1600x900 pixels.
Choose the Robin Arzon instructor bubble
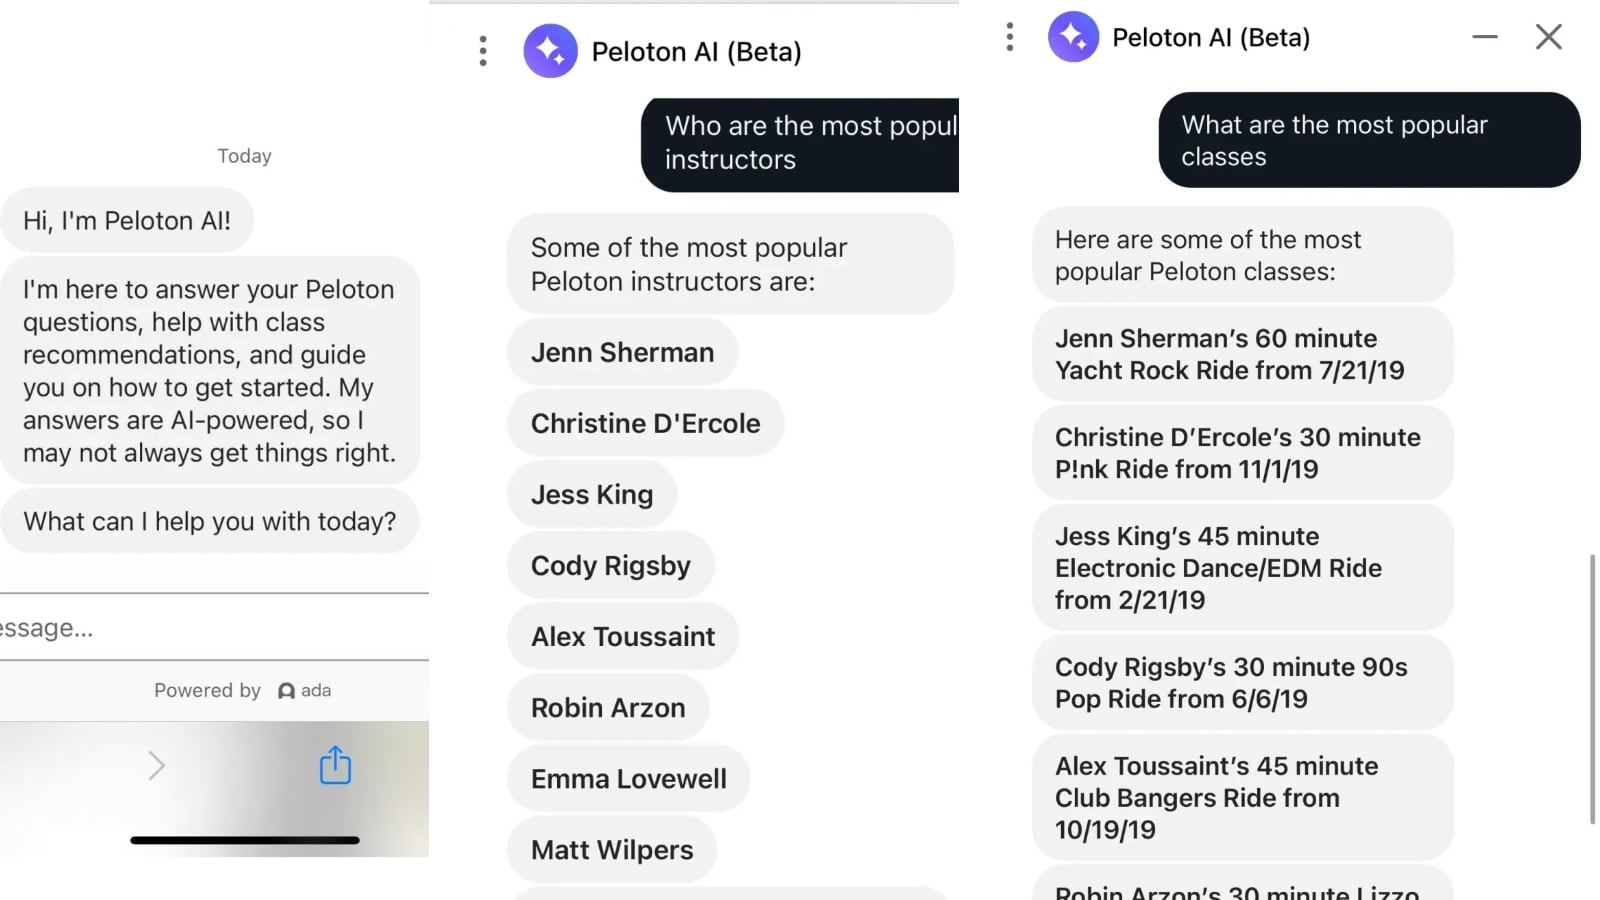coord(608,708)
